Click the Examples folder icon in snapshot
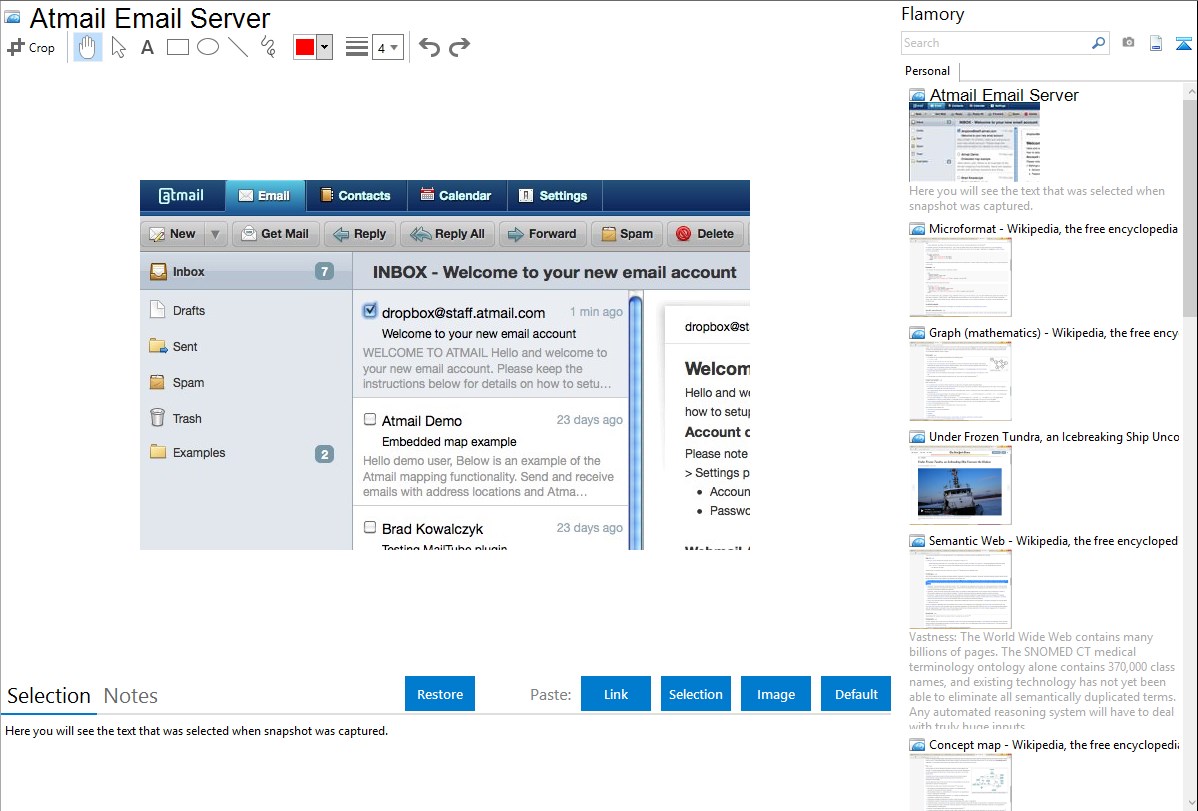This screenshot has height=811, width=1198. coord(158,452)
